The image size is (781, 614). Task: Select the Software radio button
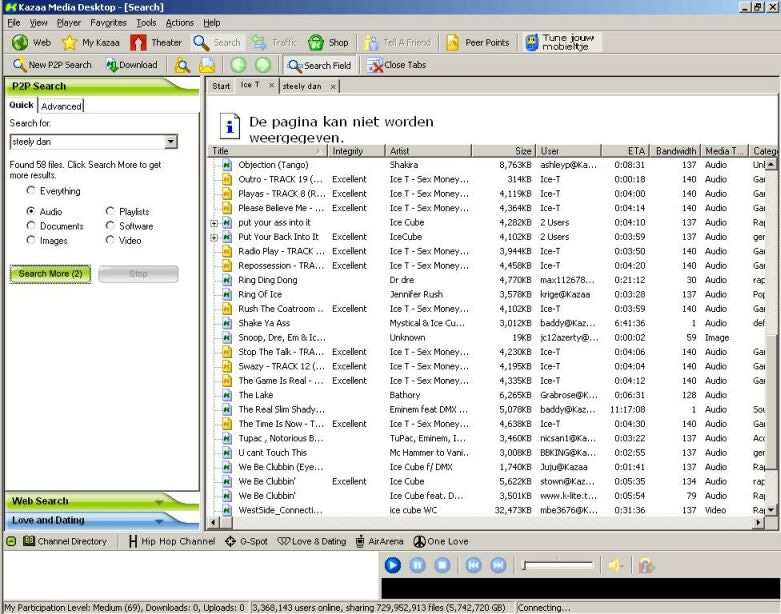point(110,226)
